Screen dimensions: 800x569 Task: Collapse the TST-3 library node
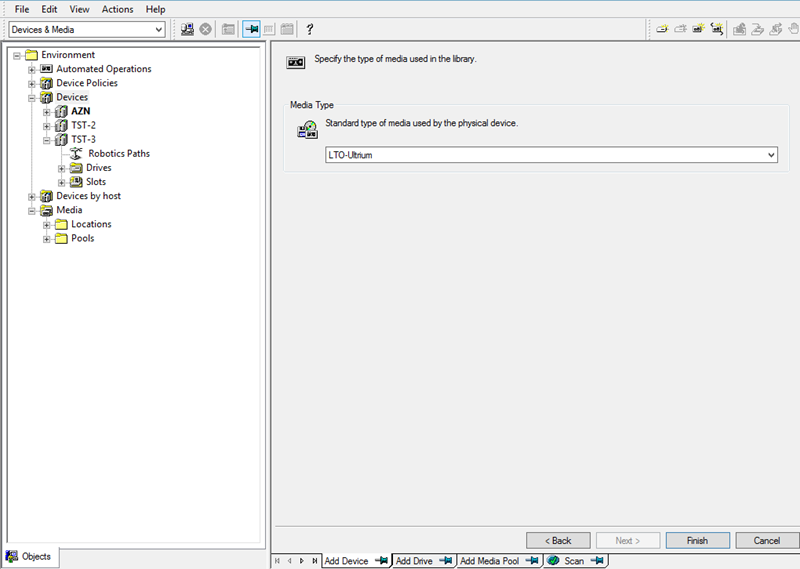[46, 140]
